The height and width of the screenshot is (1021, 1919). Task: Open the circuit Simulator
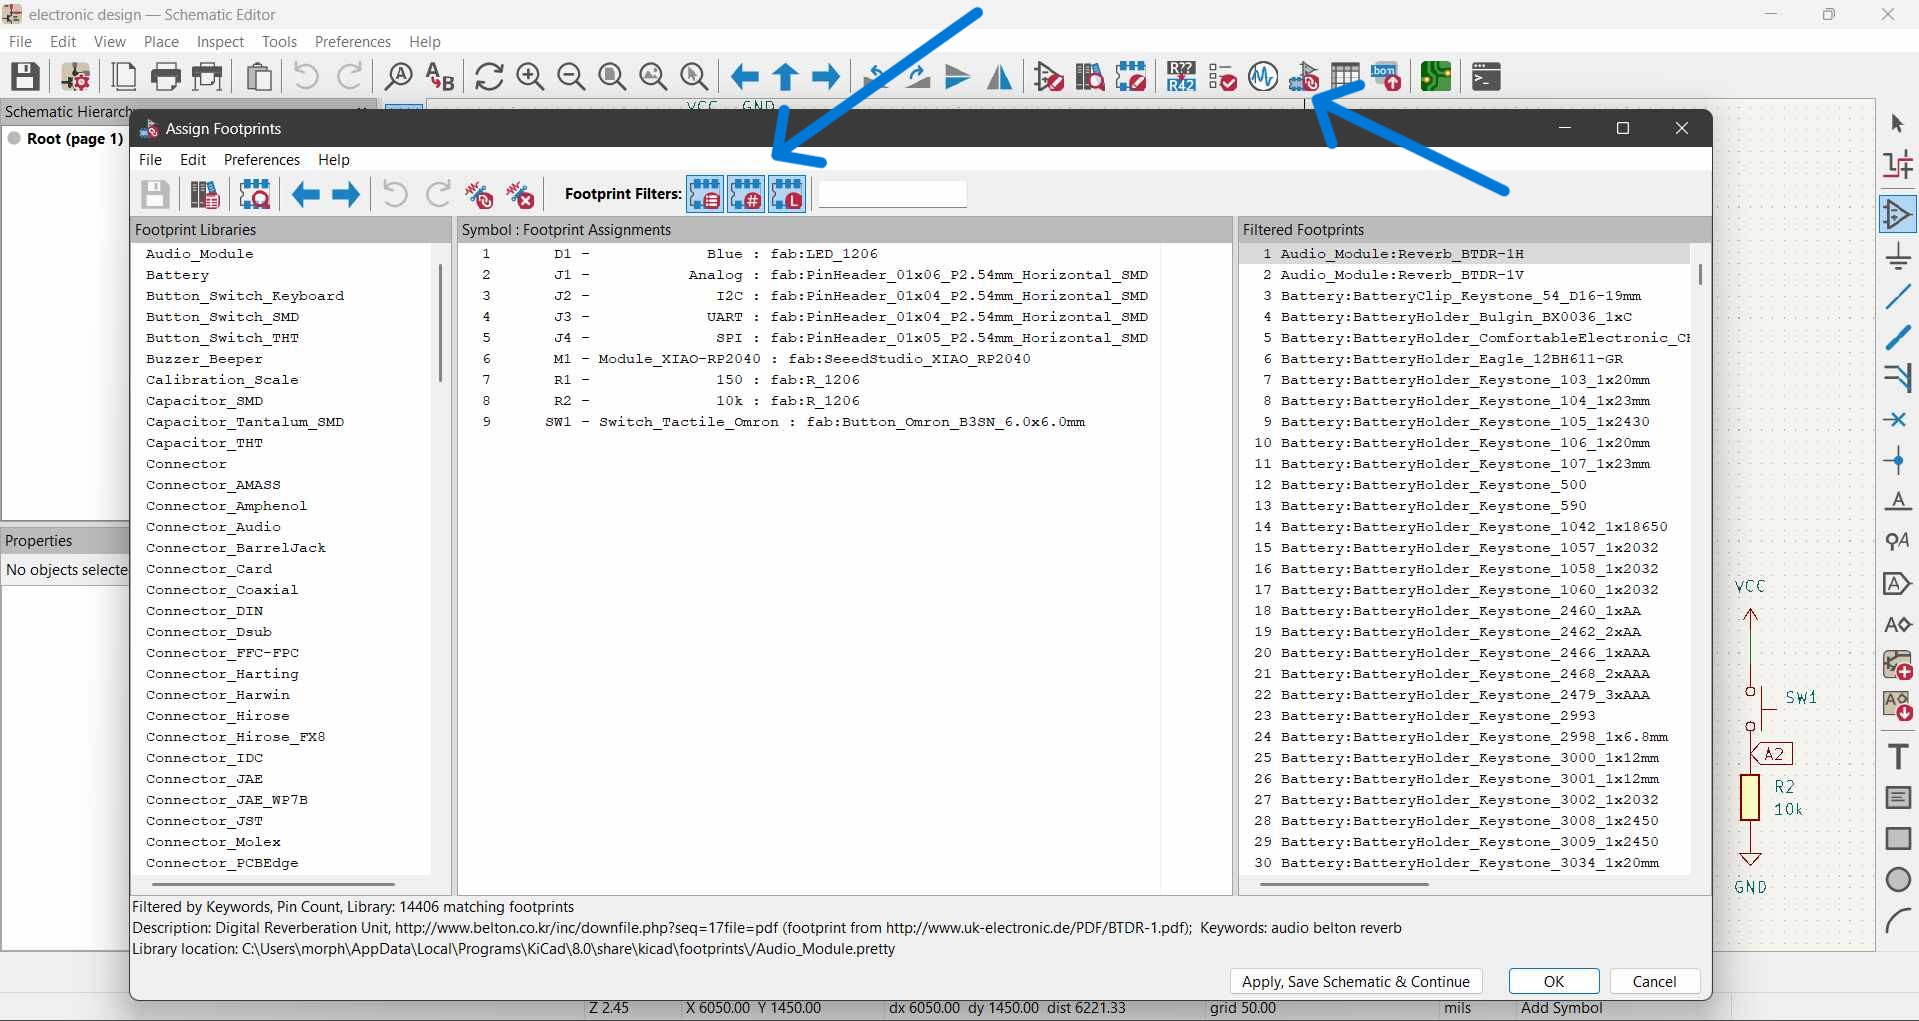coord(1263,76)
